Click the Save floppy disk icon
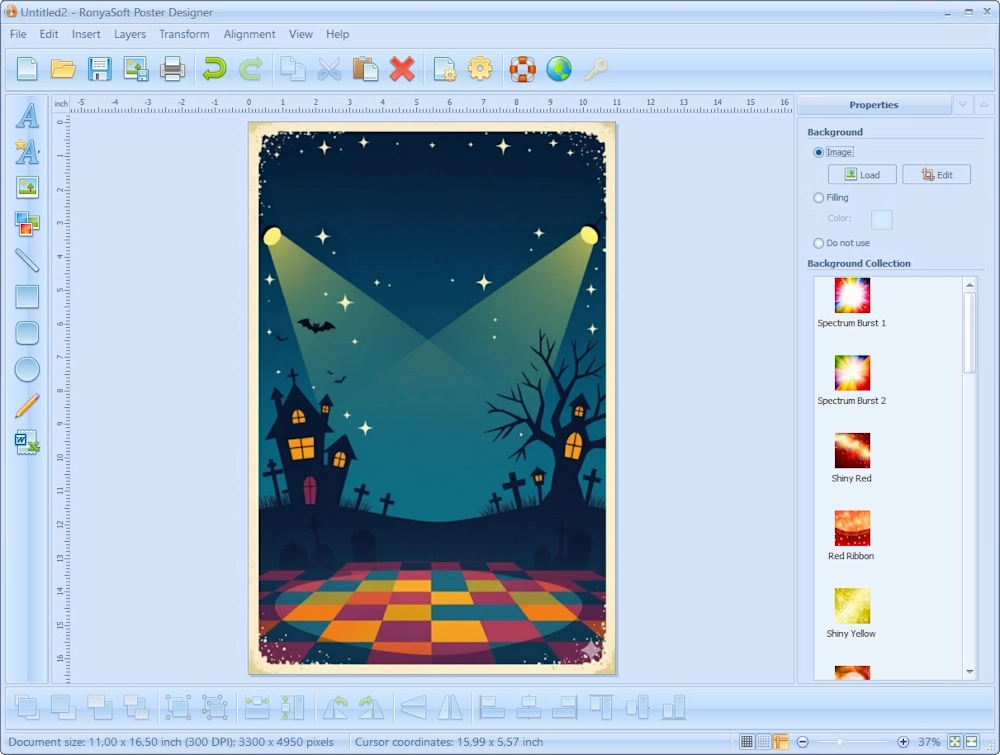The image size is (1000, 755). point(99,69)
